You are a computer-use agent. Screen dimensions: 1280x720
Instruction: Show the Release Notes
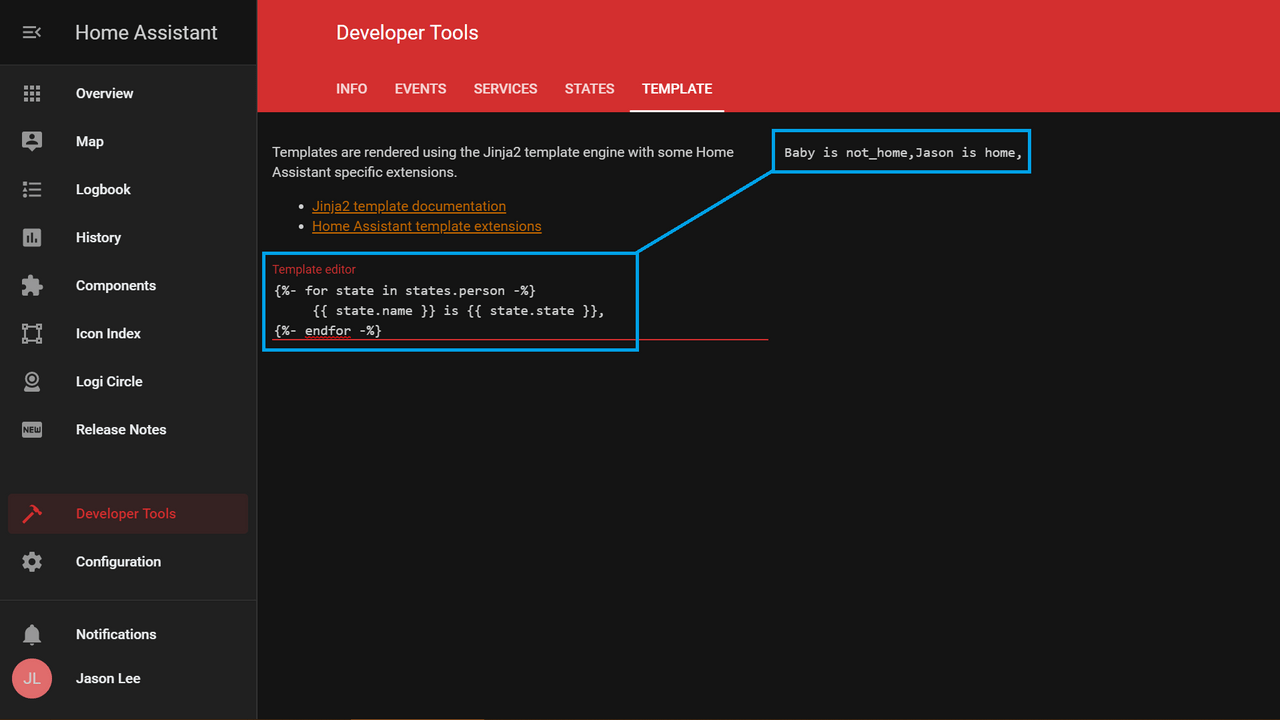(128, 429)
